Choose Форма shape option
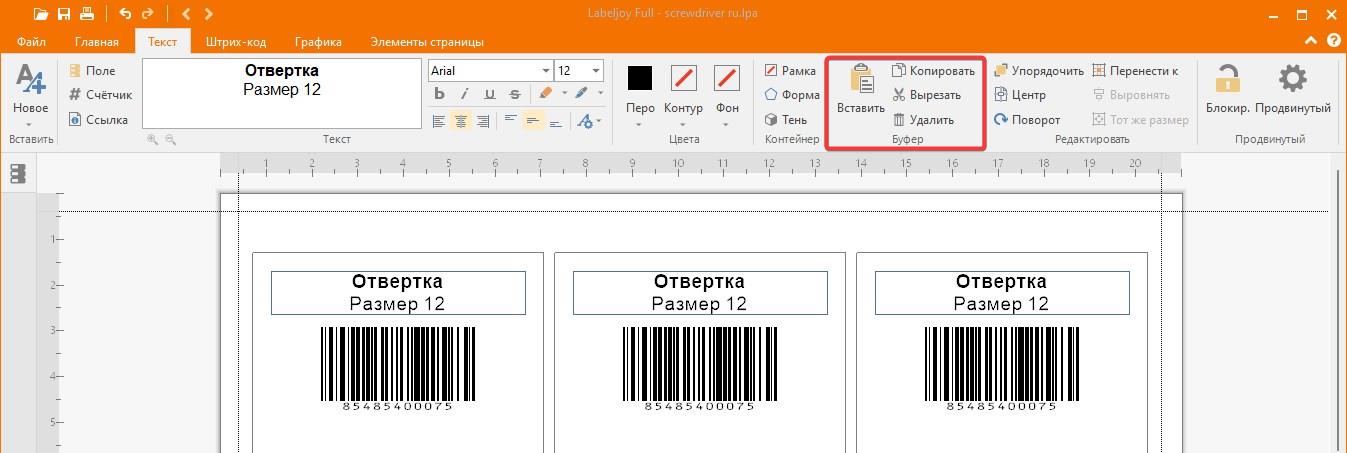Viewport: 1347px width, 453px height. point(792,95)
